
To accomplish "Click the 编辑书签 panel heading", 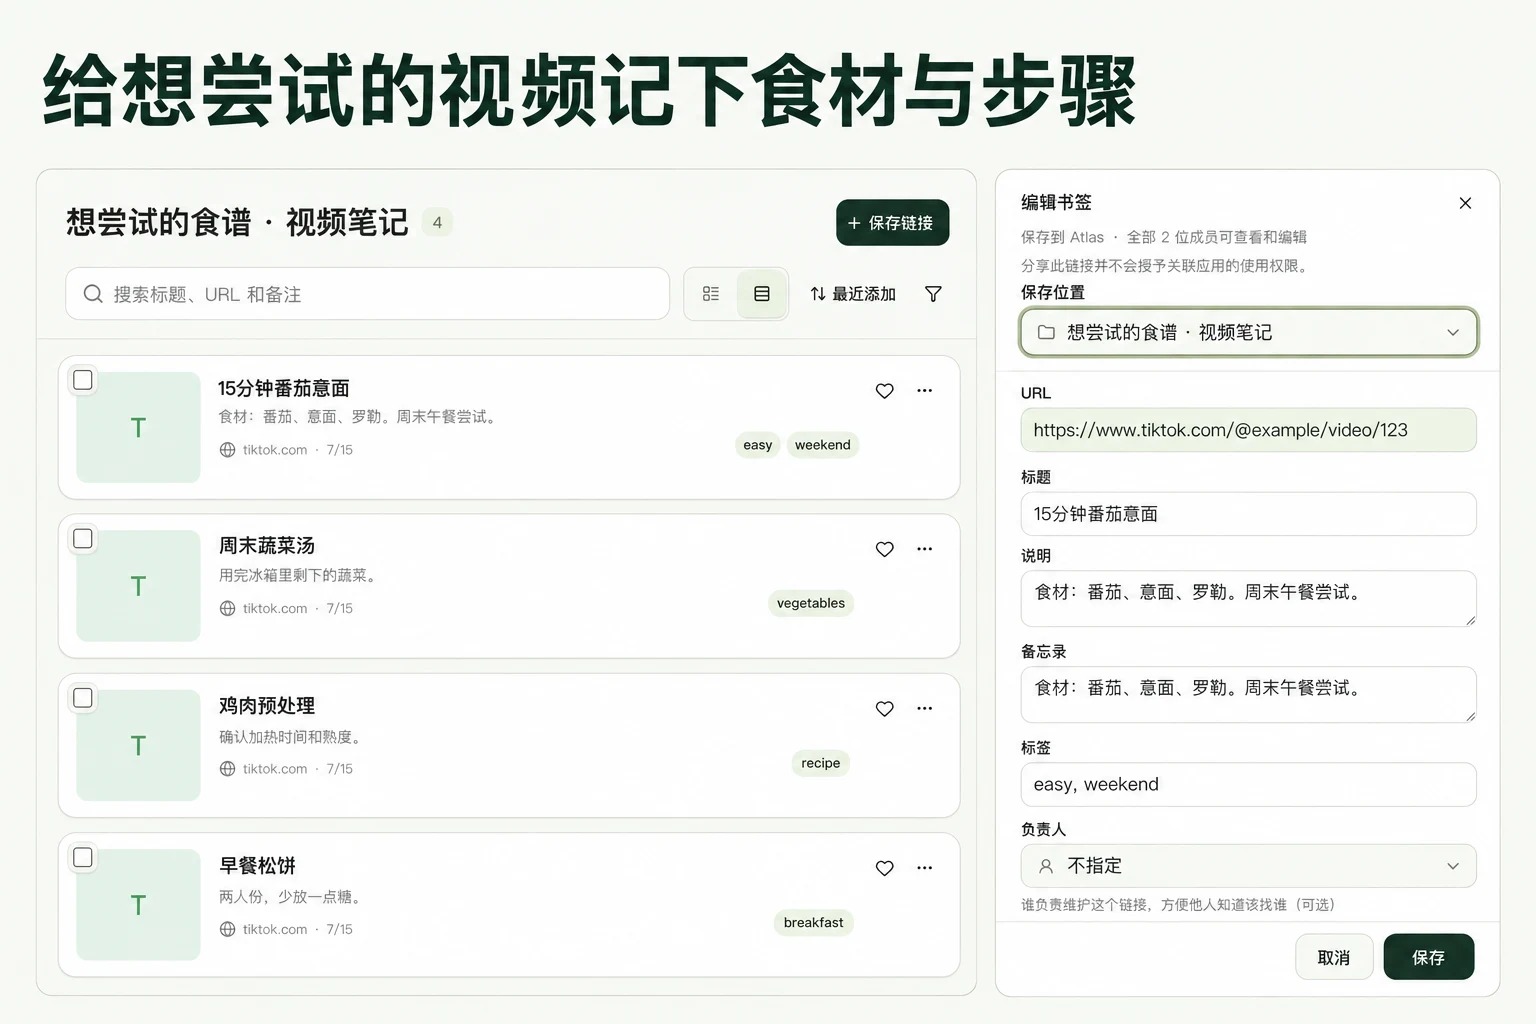I will (1056, 202).
